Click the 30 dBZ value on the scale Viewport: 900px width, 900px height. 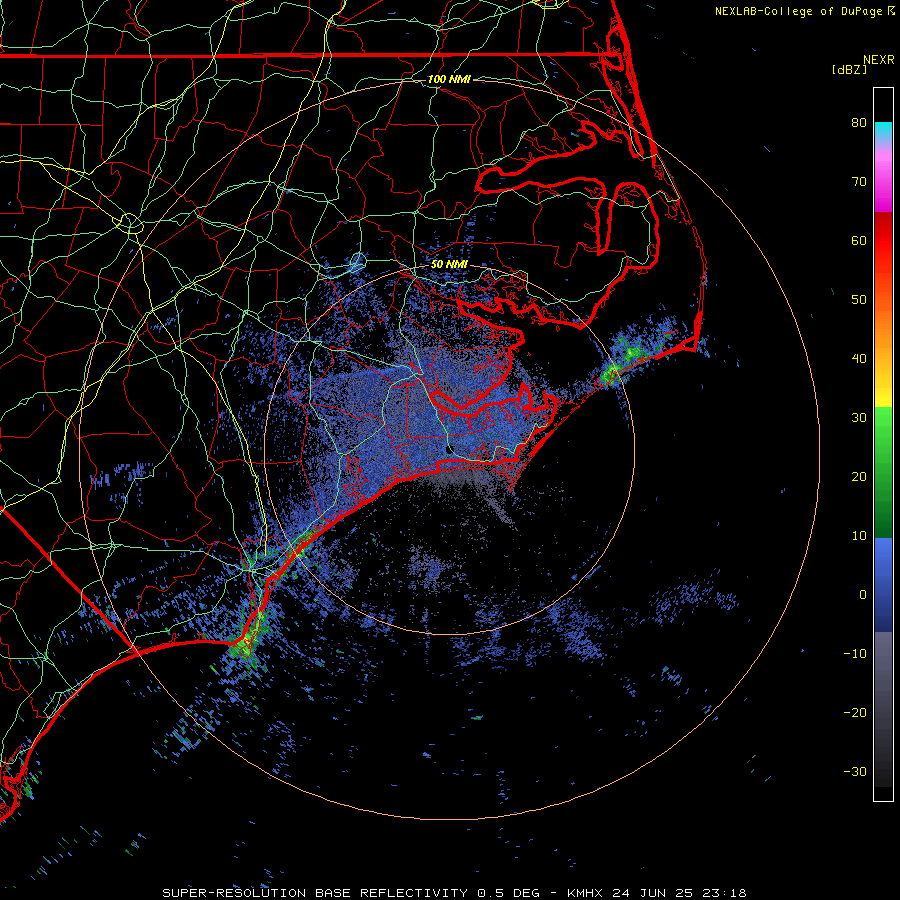click(x=859, y=418)
